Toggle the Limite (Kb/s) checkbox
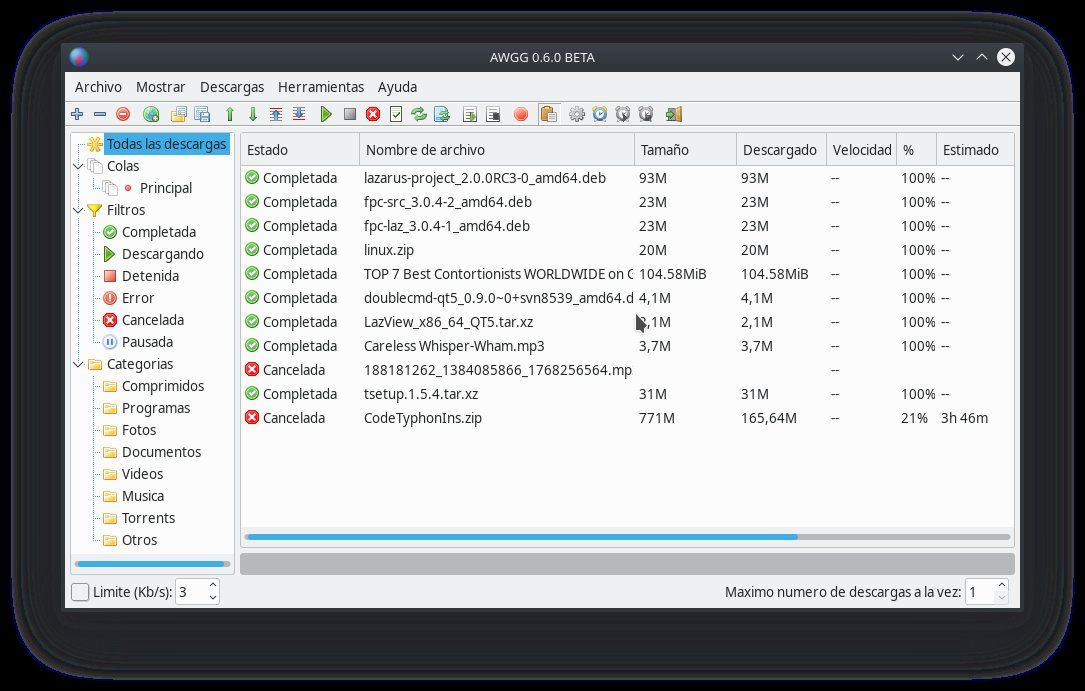 point(80,592)
